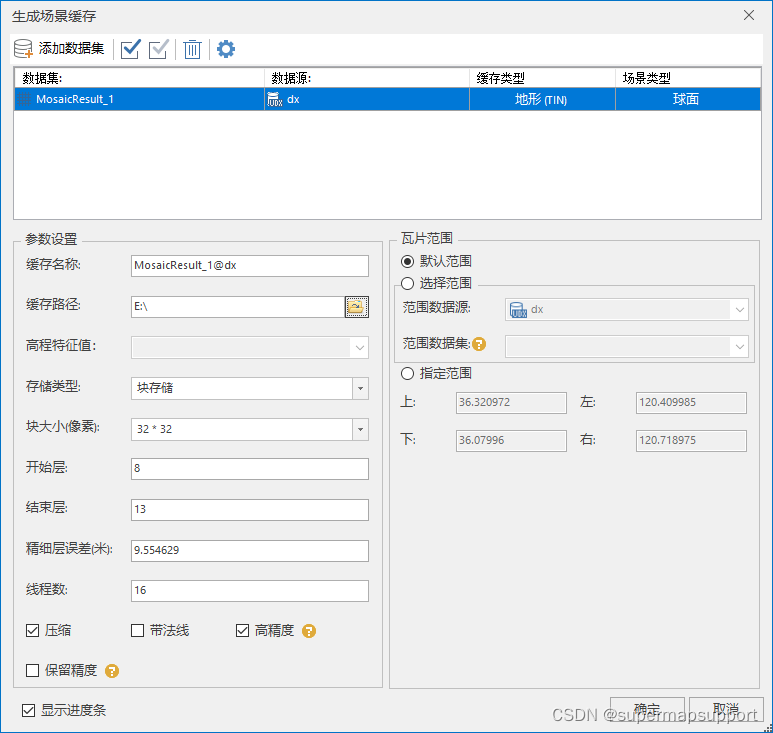Click the 场景类型 column header
The width and height of the screenshot is (773, 733).
(688, 78)
